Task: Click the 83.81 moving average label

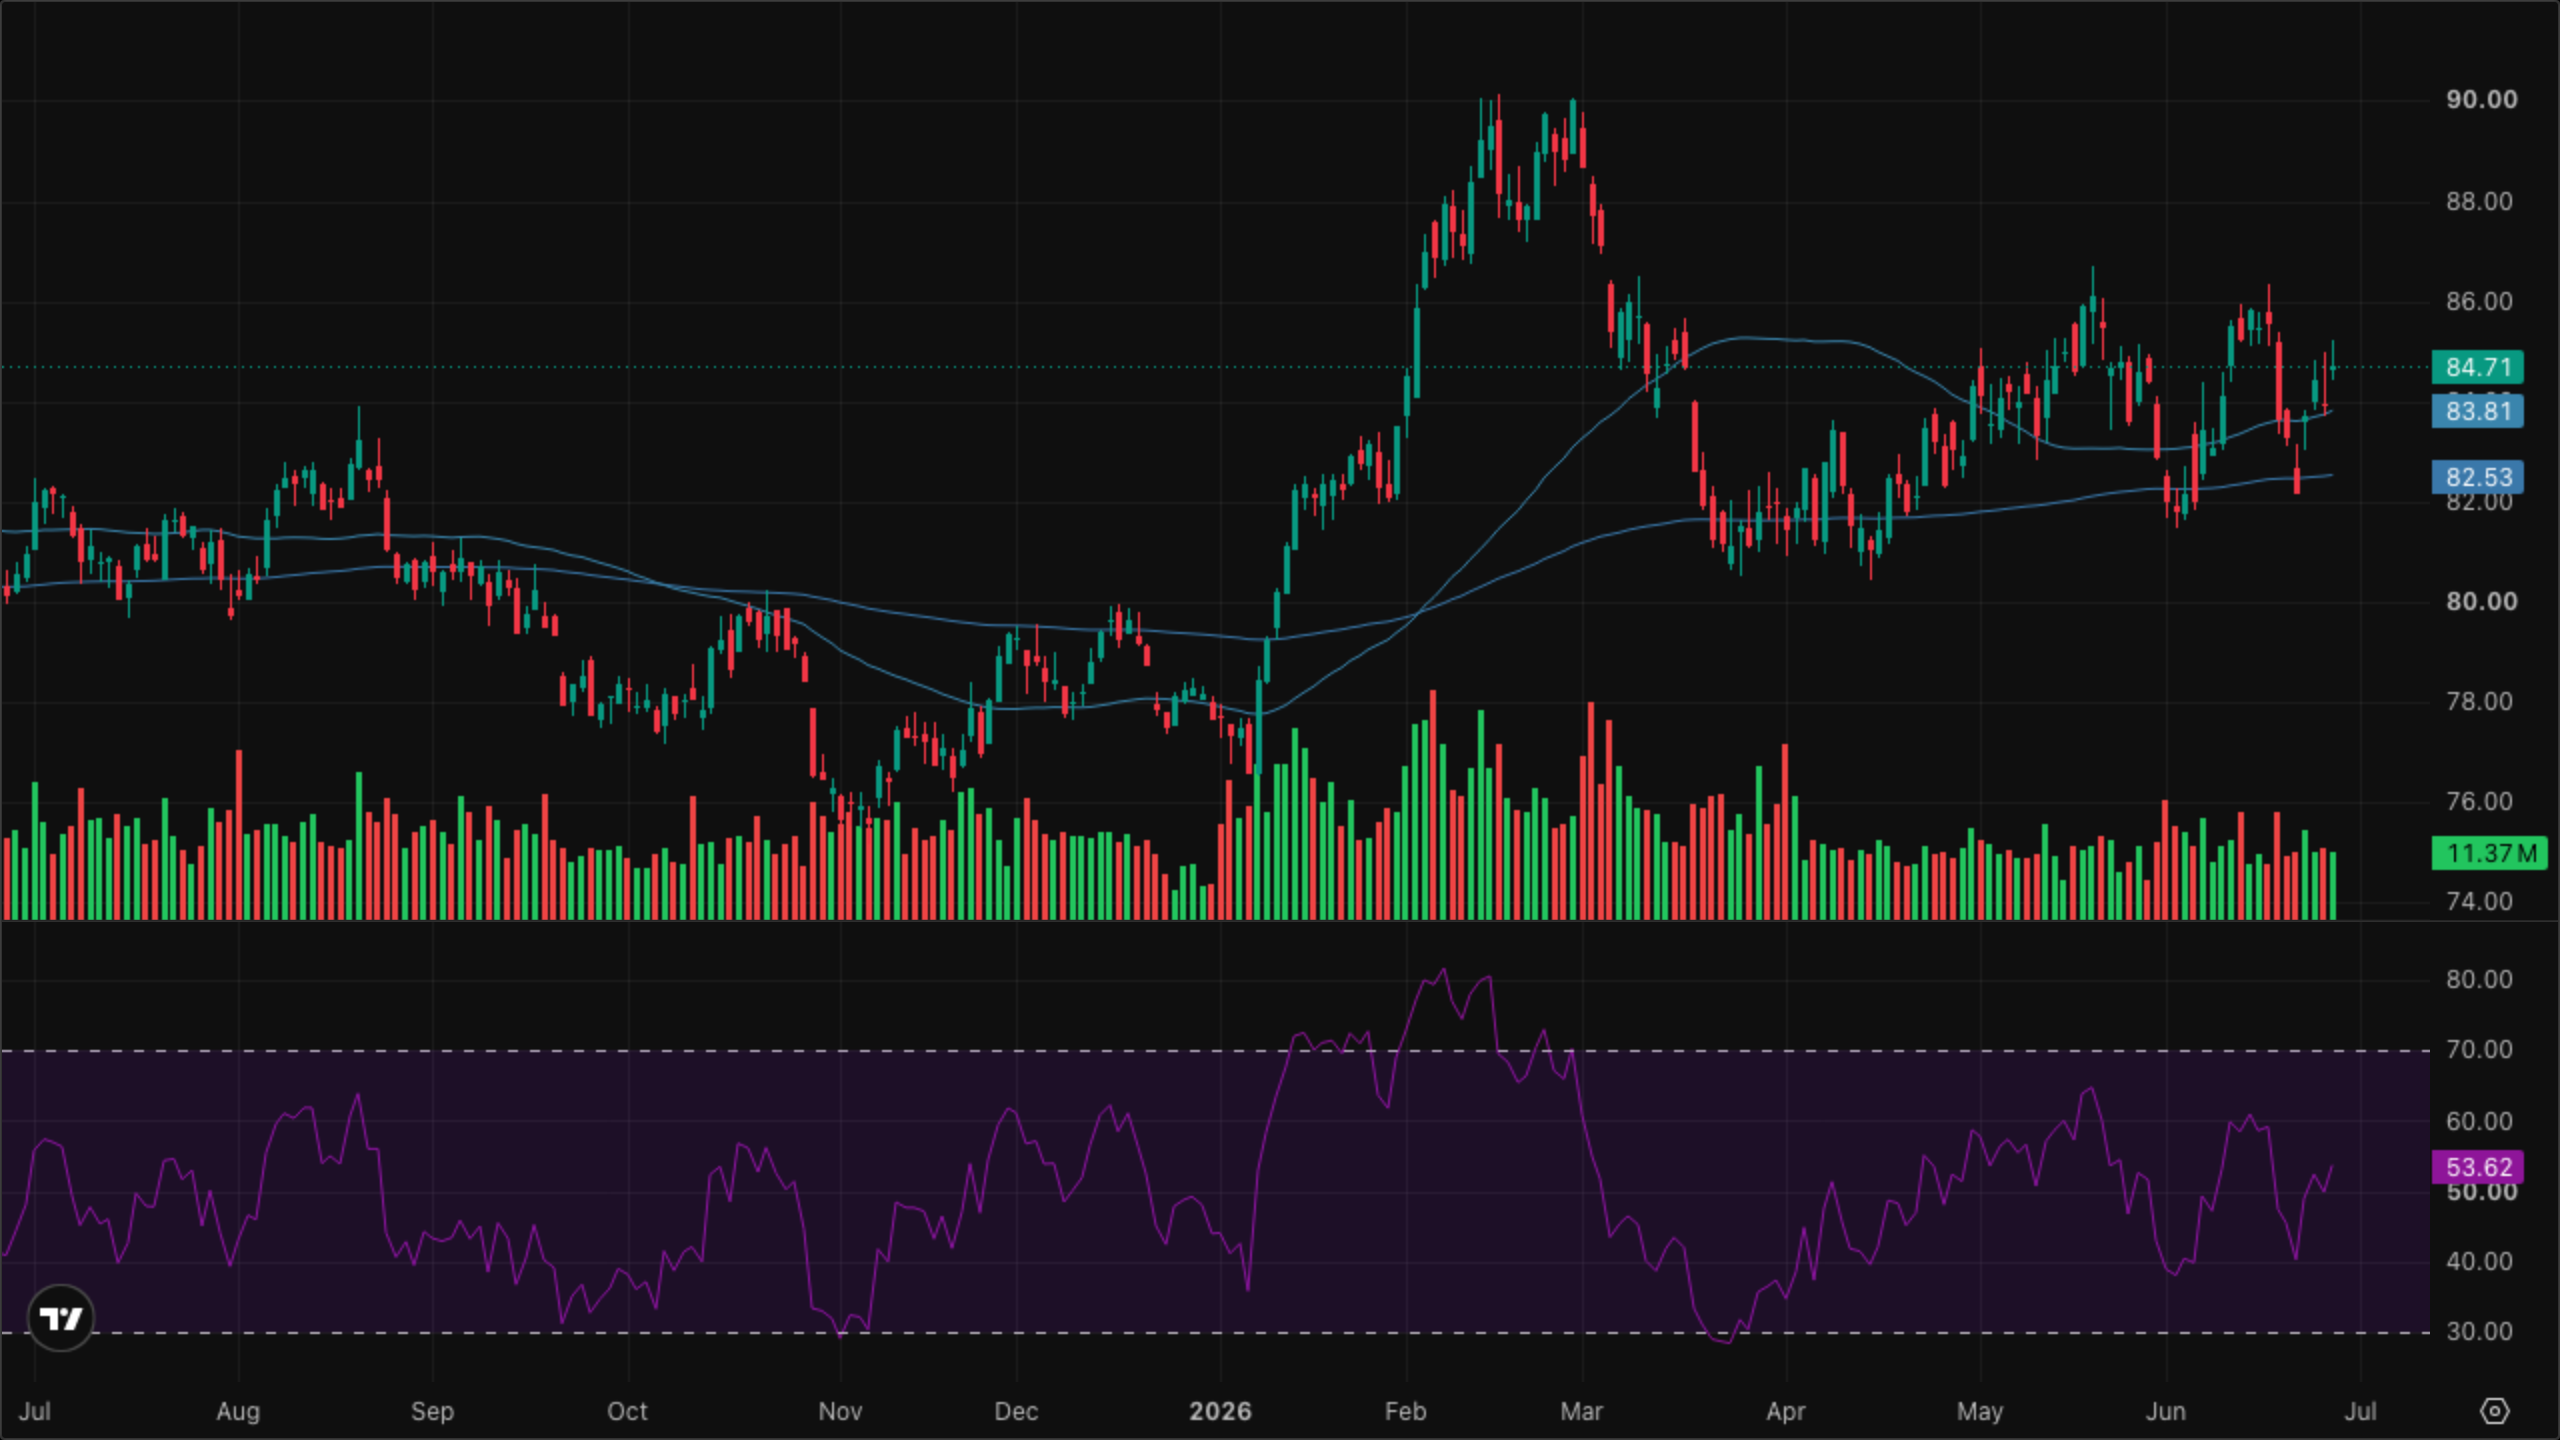Action: (x=2478, y=411)
